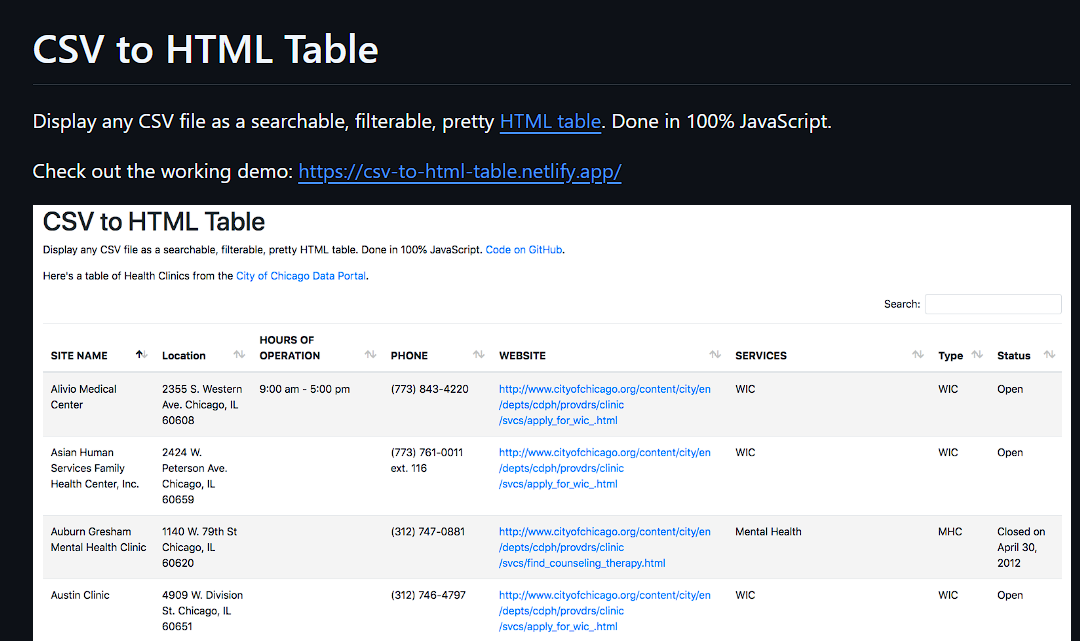Click the SERVICES column sort icon
The image size is (1080, 641).
coord(918,355)
